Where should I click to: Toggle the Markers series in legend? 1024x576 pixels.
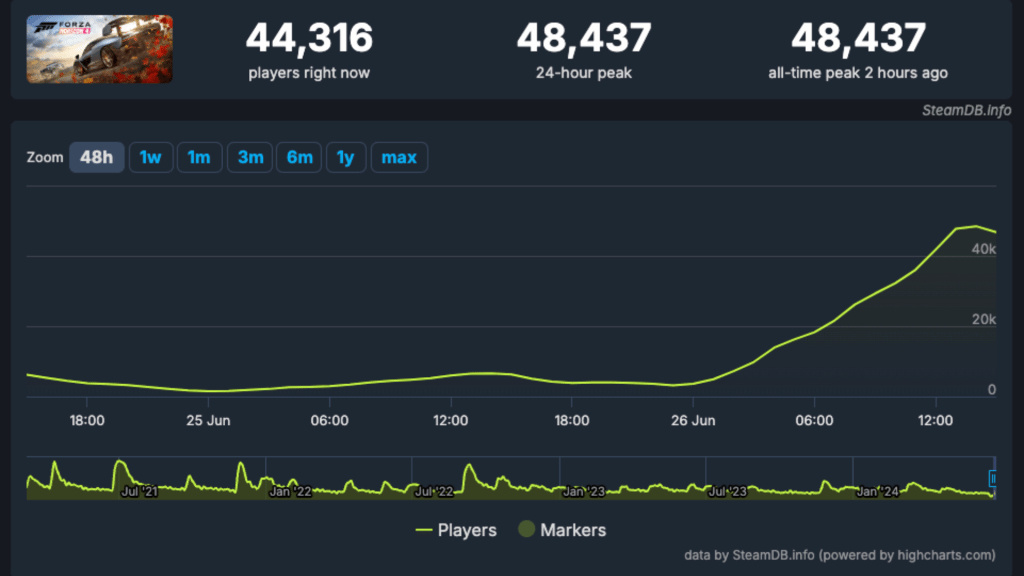coord(562,530)
